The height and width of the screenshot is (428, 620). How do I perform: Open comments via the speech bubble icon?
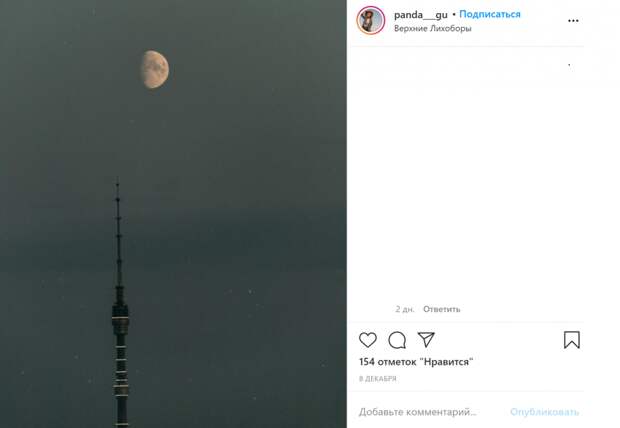397,340
